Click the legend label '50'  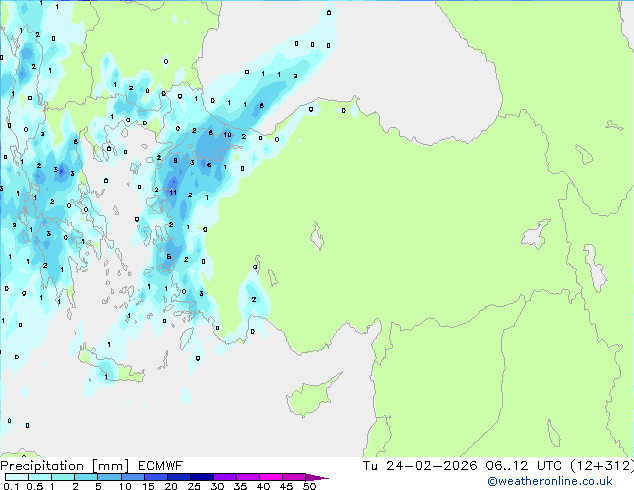310,486
